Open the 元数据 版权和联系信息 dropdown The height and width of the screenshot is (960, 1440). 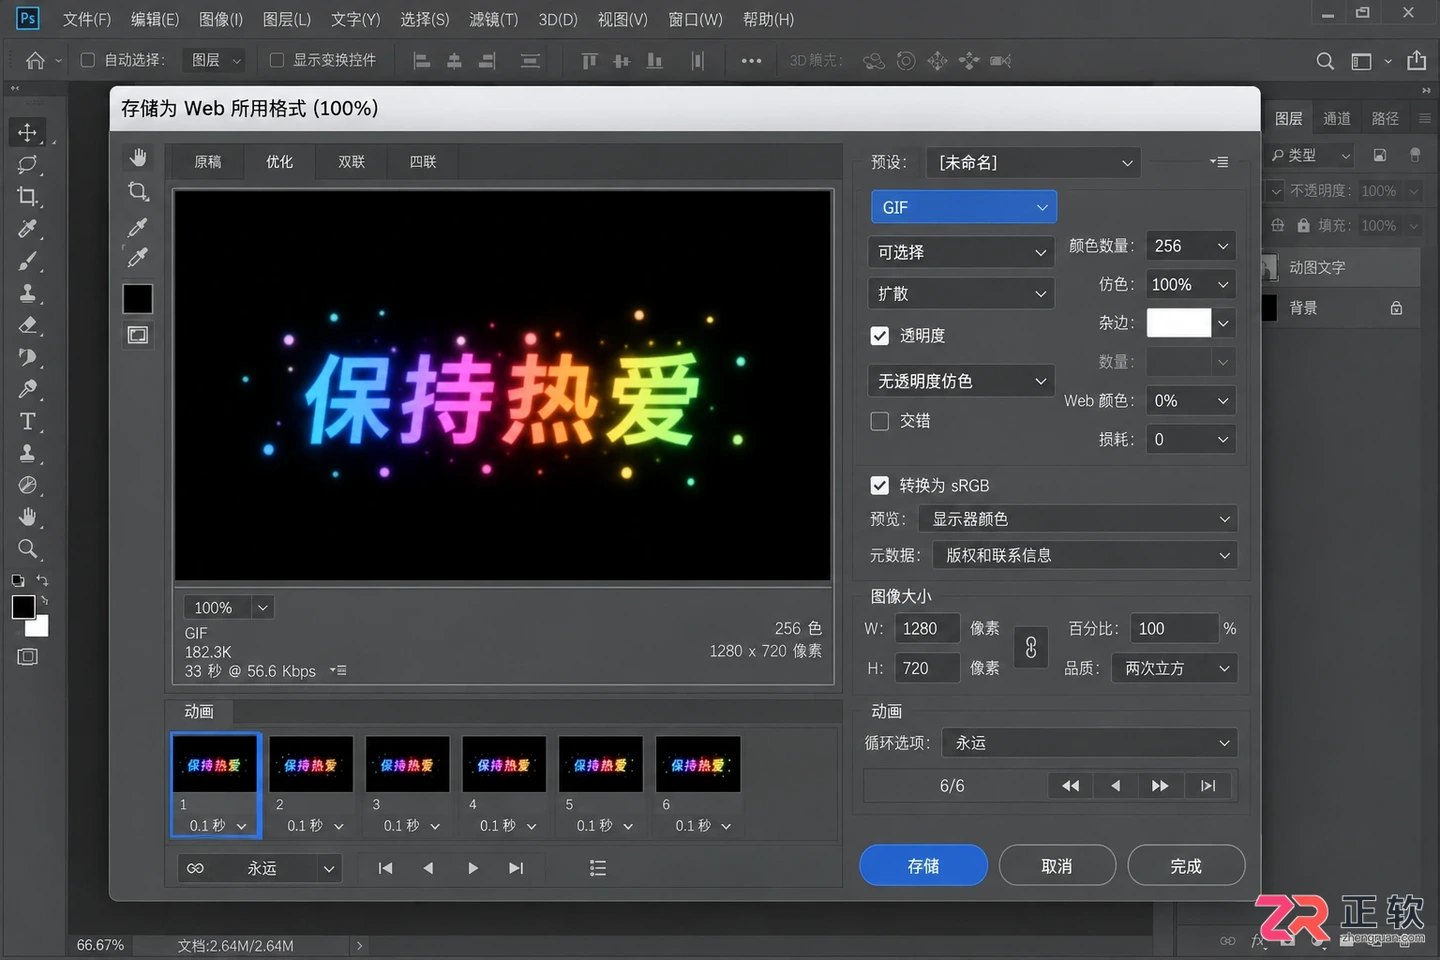pyautogui.click(x=1085, y=555)
